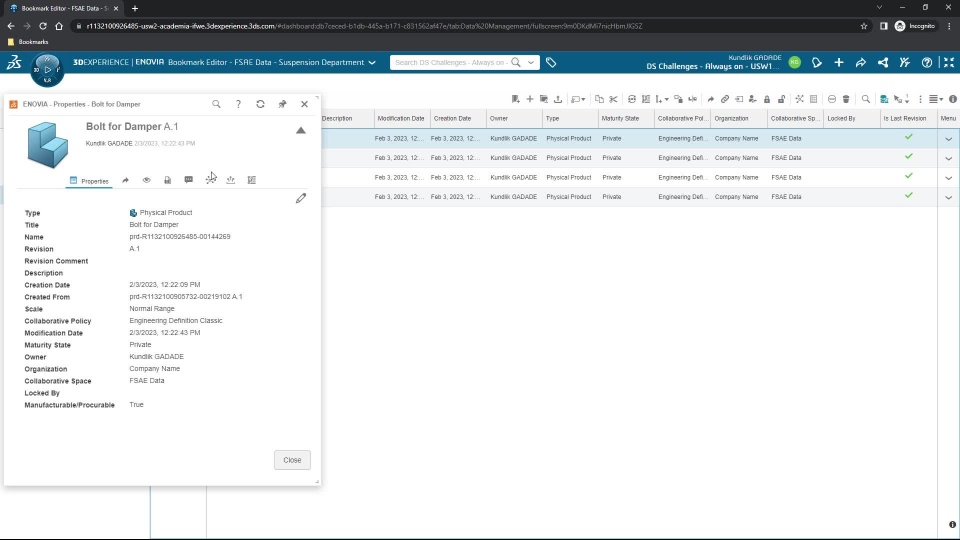Click the plus icon in the table toolbar
The height and width of the screenshot is (540, 960).
pyautogui.click(x=530, y=99)
